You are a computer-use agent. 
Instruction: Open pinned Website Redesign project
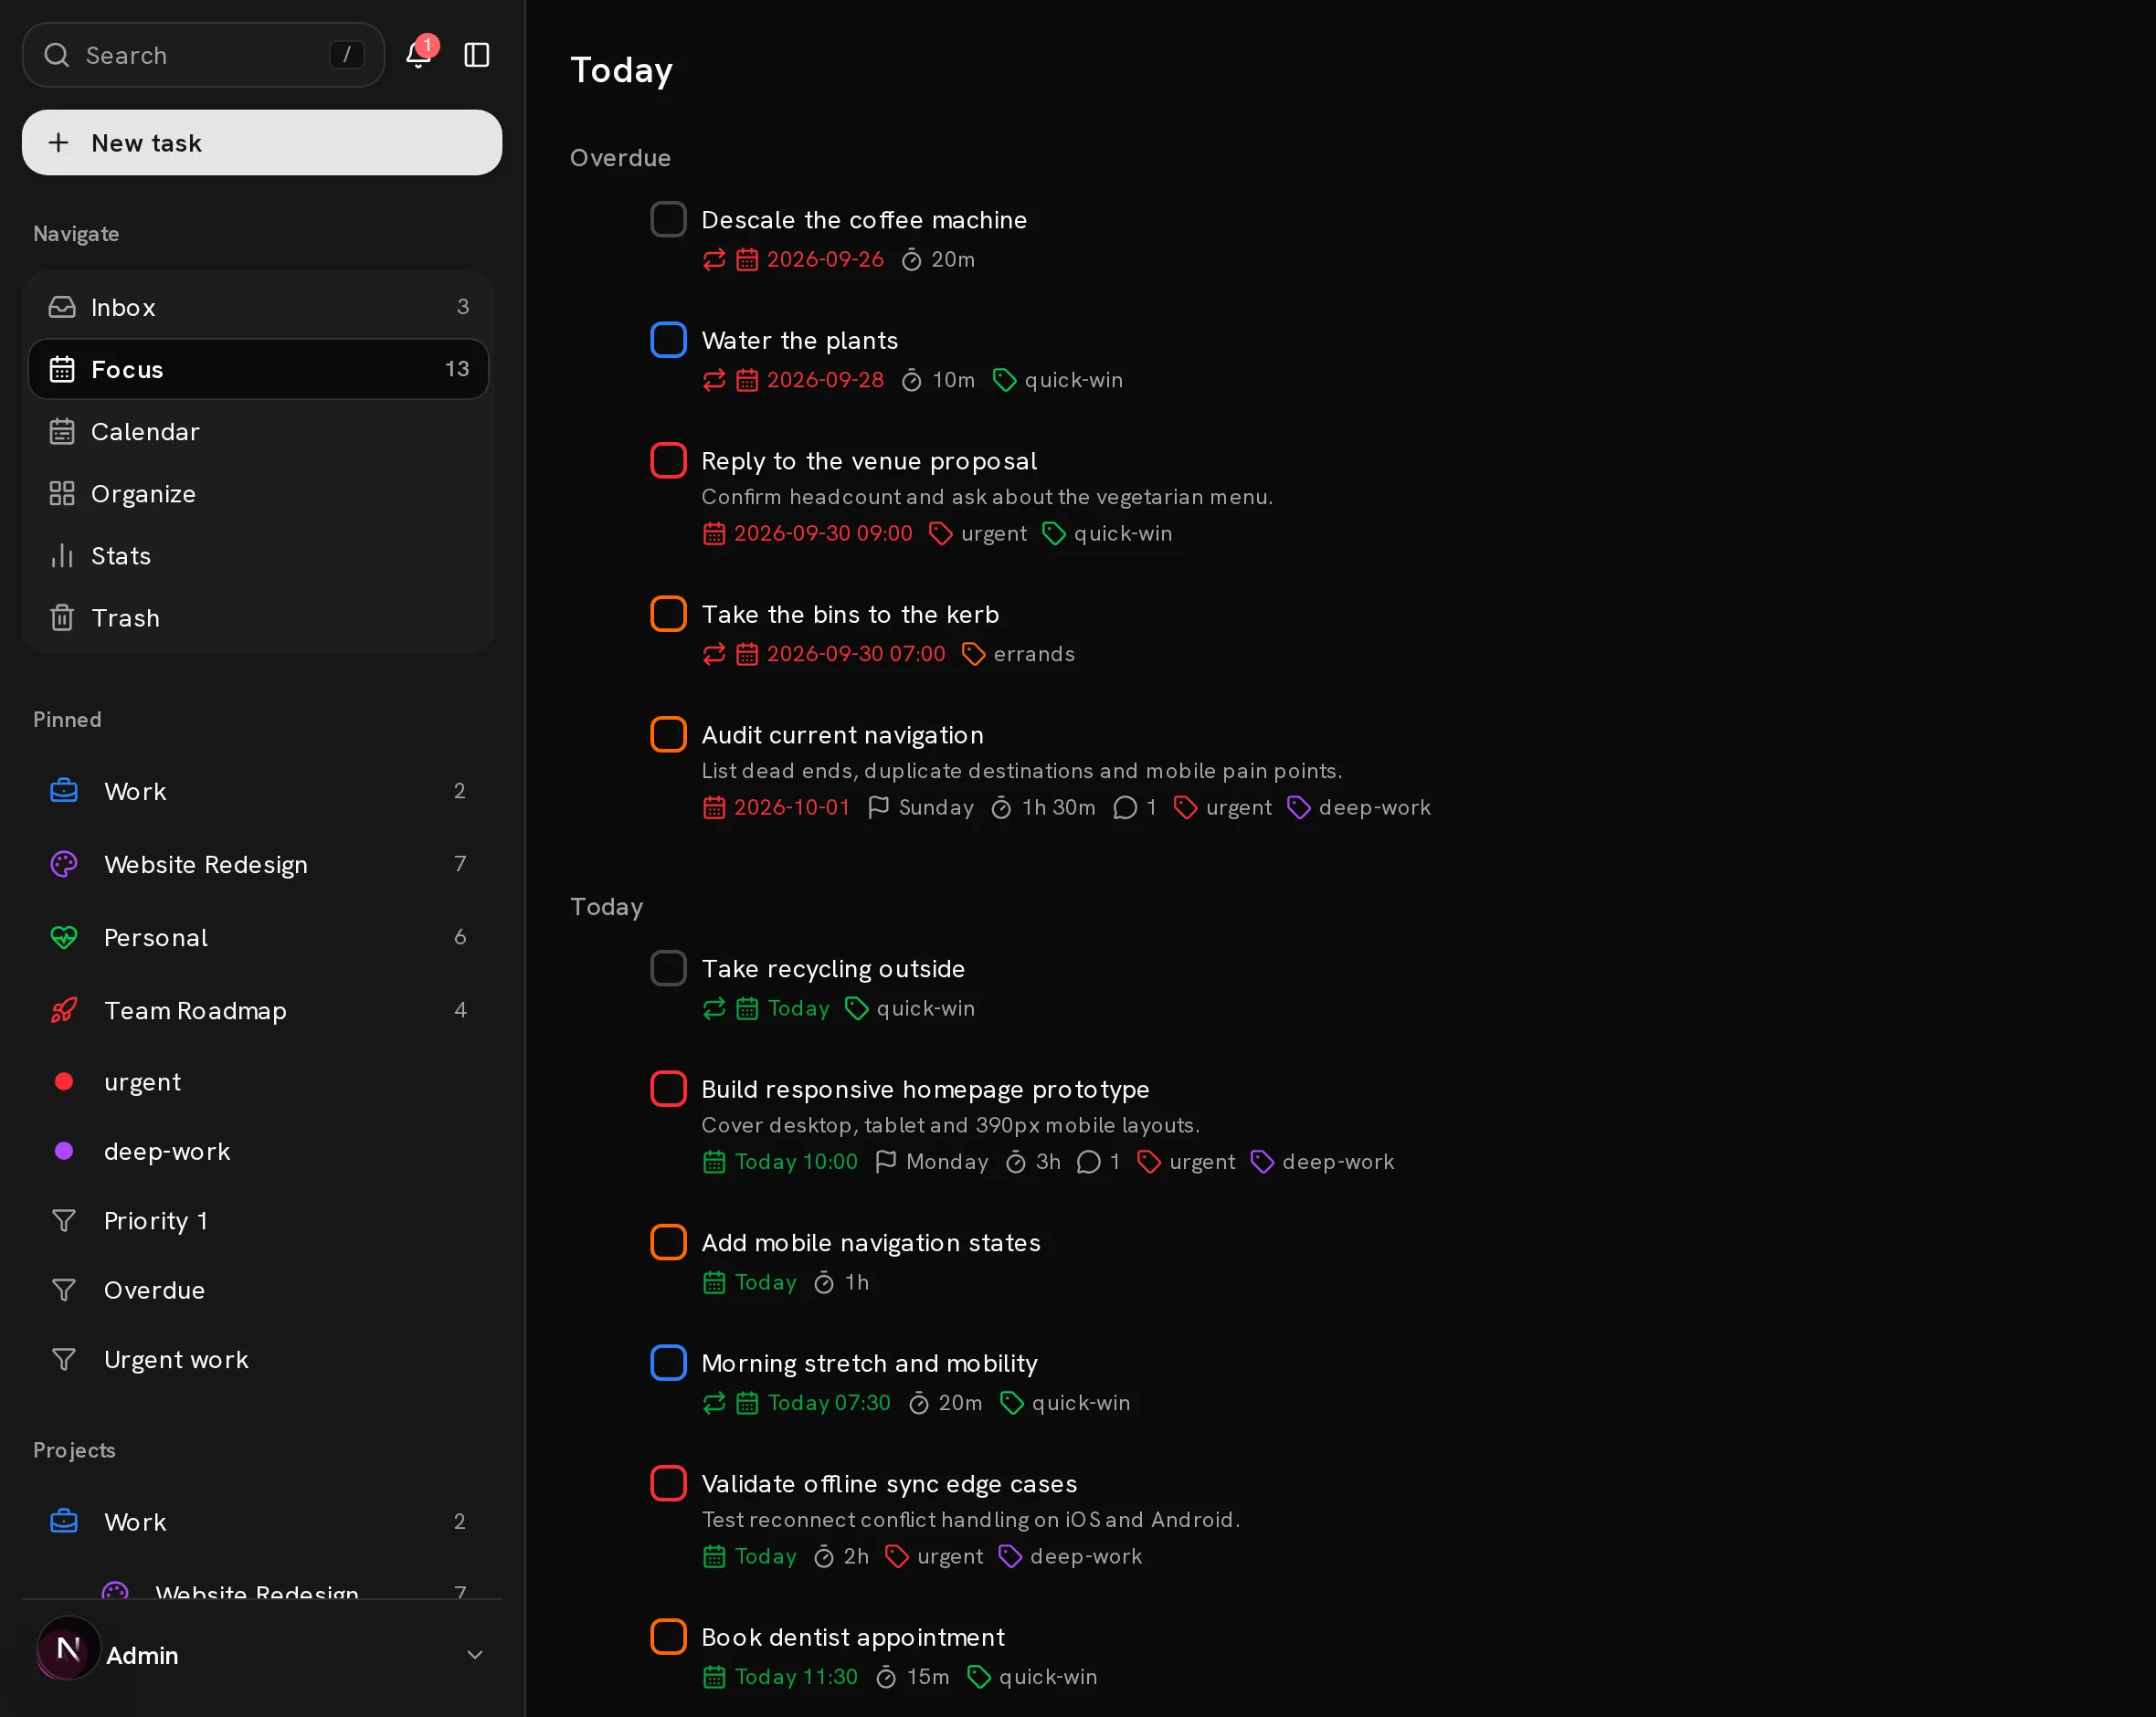(x=259, y=864)
